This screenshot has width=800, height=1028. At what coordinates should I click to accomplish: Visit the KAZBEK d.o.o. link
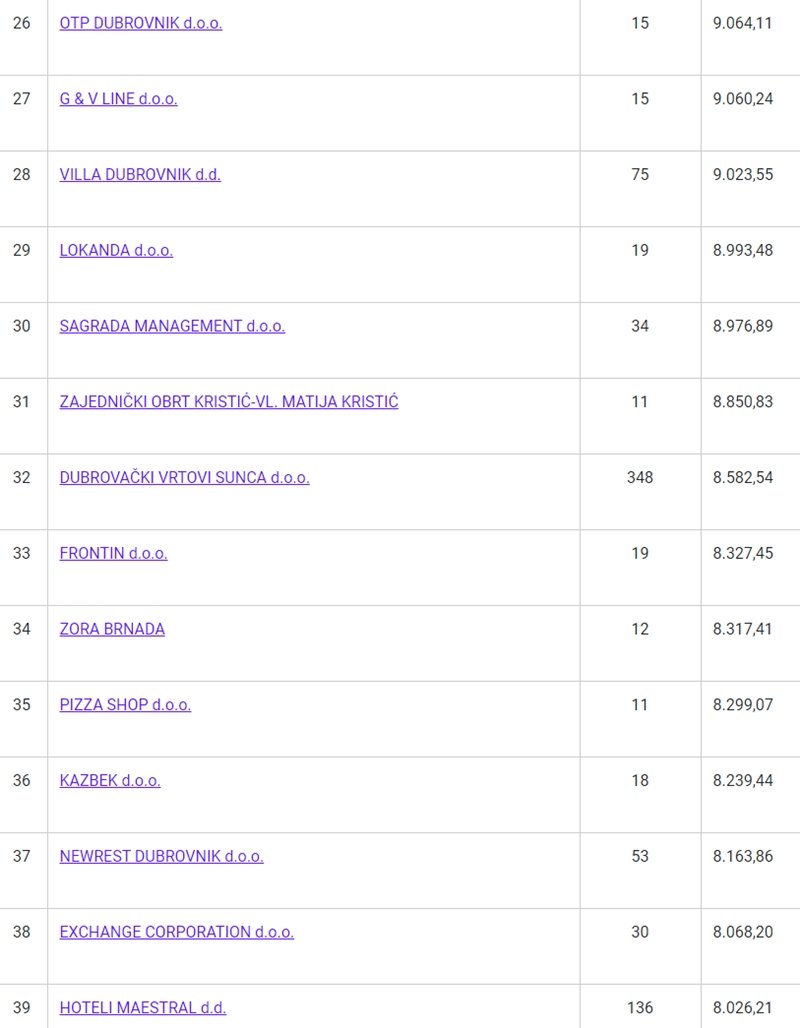pyautogui.click(x=110, y=781)
